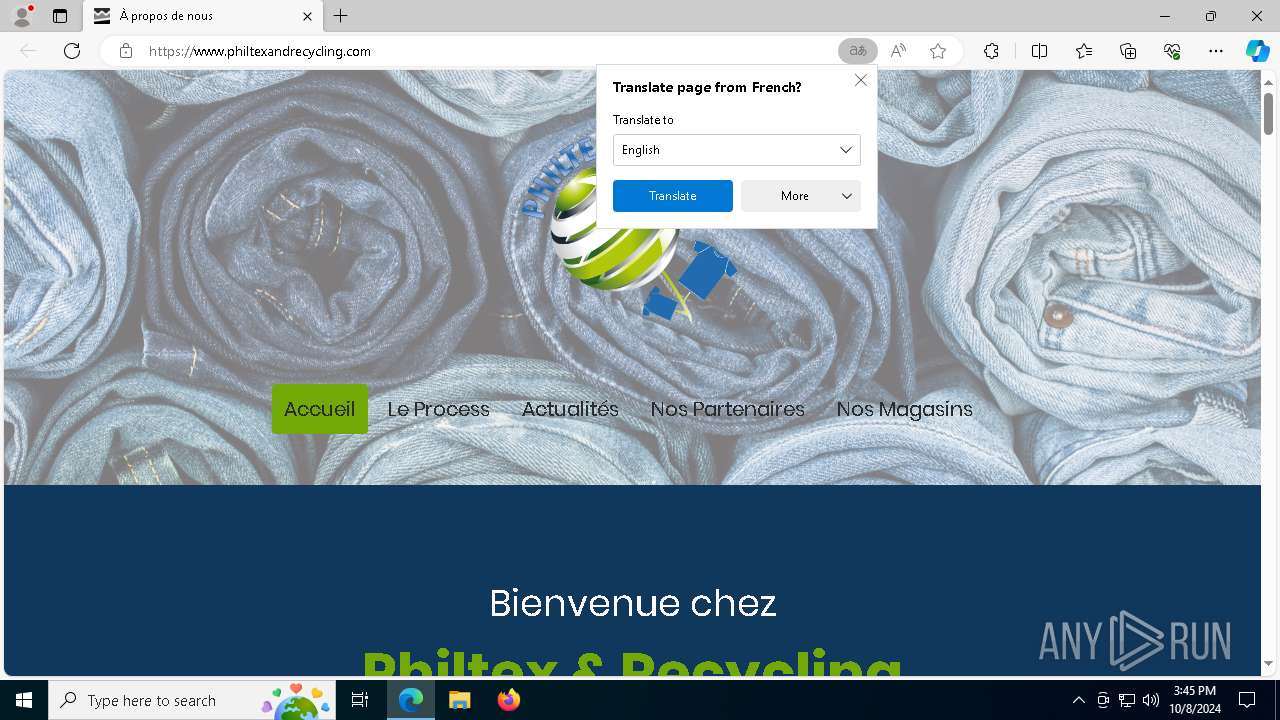Expand the Translate to language dropdown

[x=737, y=150]
